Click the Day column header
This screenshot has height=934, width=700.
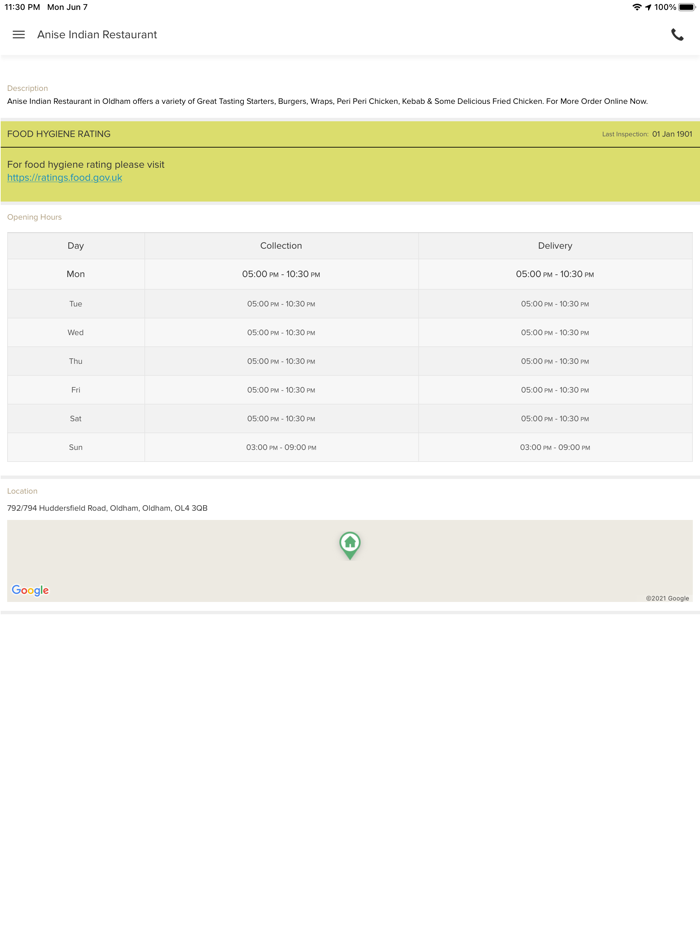click(x=76, y=245)
